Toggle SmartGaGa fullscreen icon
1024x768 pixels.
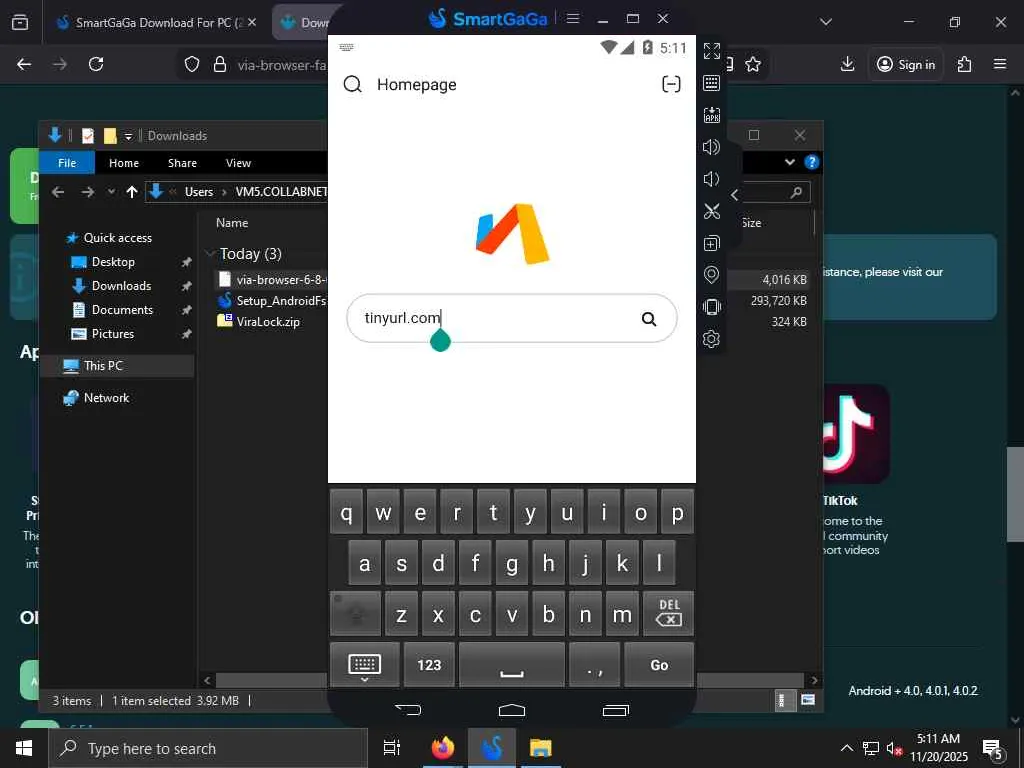[711, 51]
